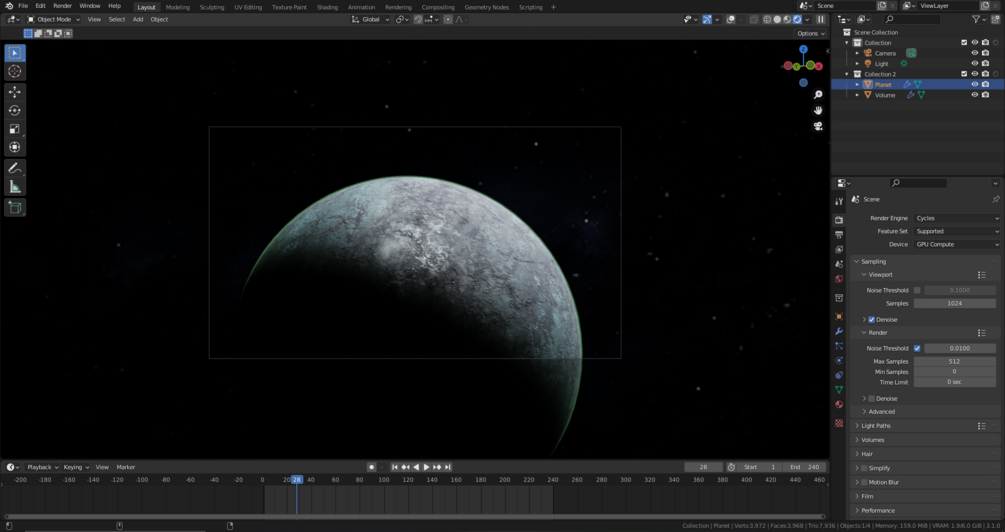Collapse the Sampling panel

click(x=873, y=262)
